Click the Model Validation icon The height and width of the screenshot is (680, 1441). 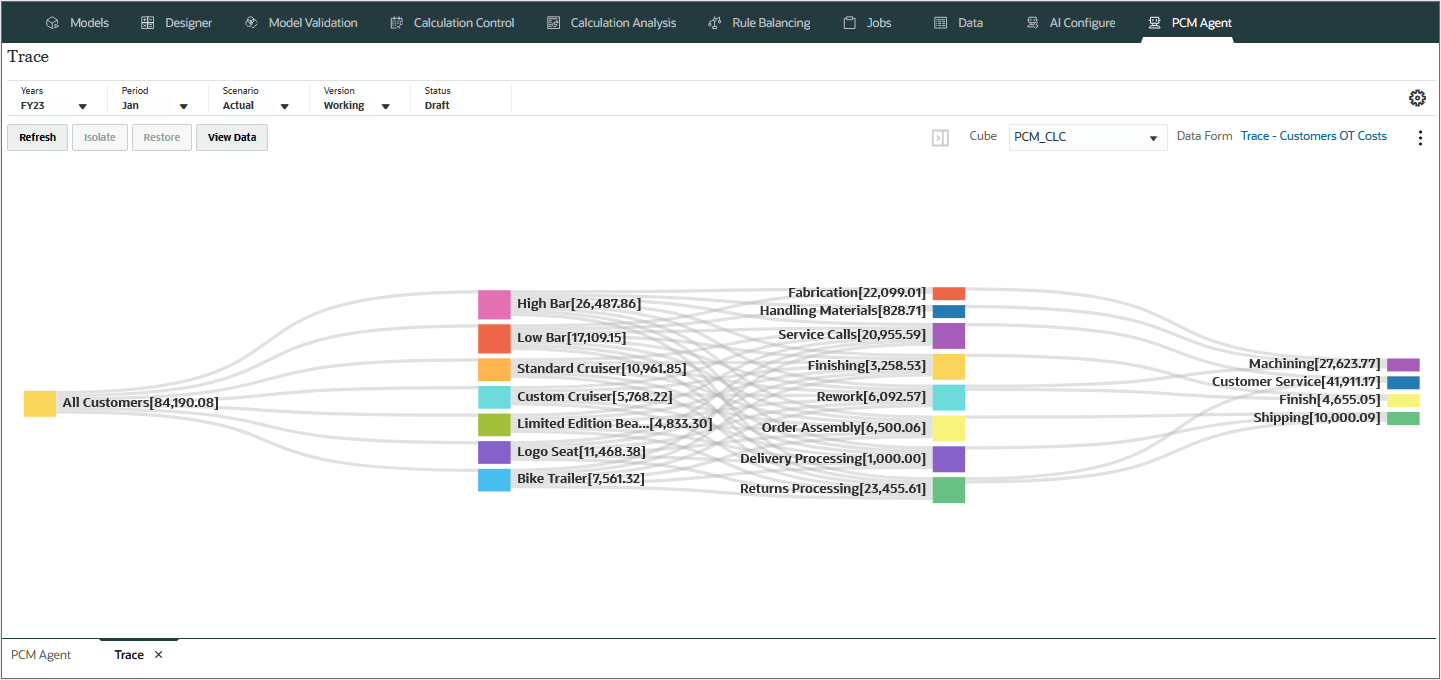pyautogui.click(x=251, y=23)
